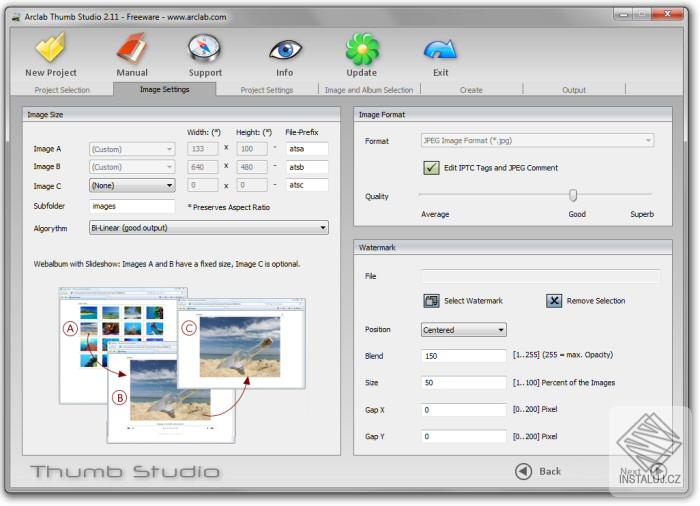Click the Image C Width field
Viewport: 700px width, 506px height.
pos(203,185)
